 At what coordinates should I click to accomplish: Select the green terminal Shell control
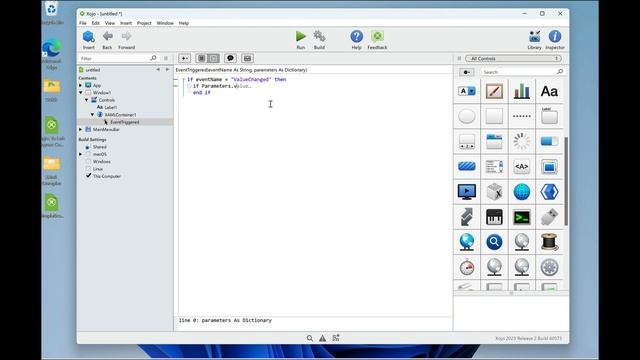coord(522,217)
